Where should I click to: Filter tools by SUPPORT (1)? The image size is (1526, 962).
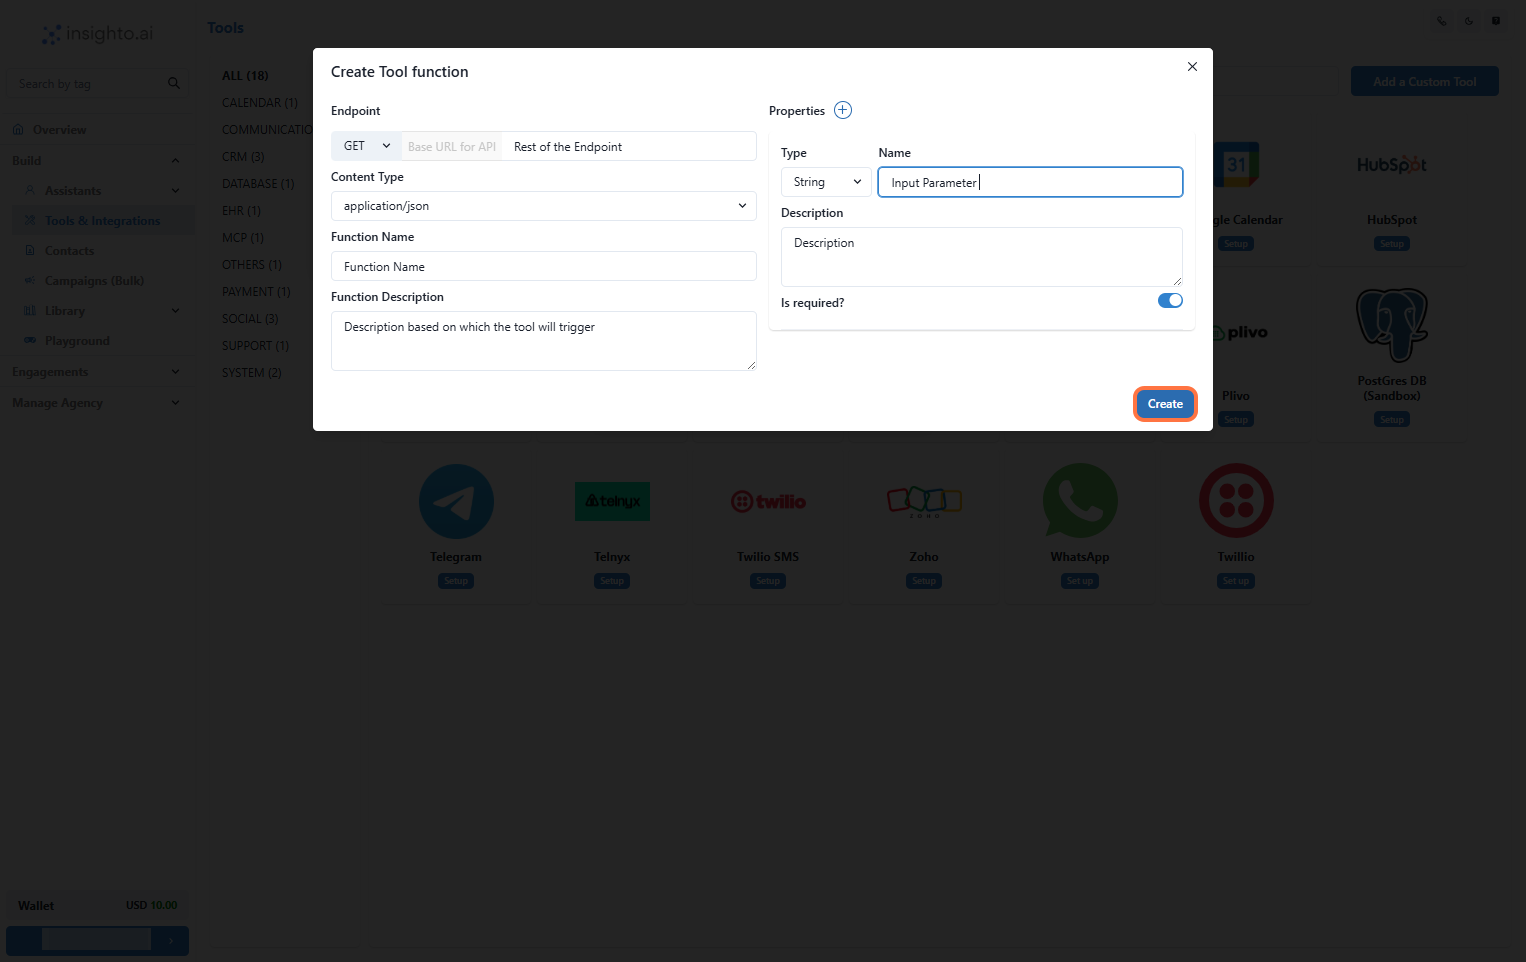pyautogui.click(x=255, y=346)
